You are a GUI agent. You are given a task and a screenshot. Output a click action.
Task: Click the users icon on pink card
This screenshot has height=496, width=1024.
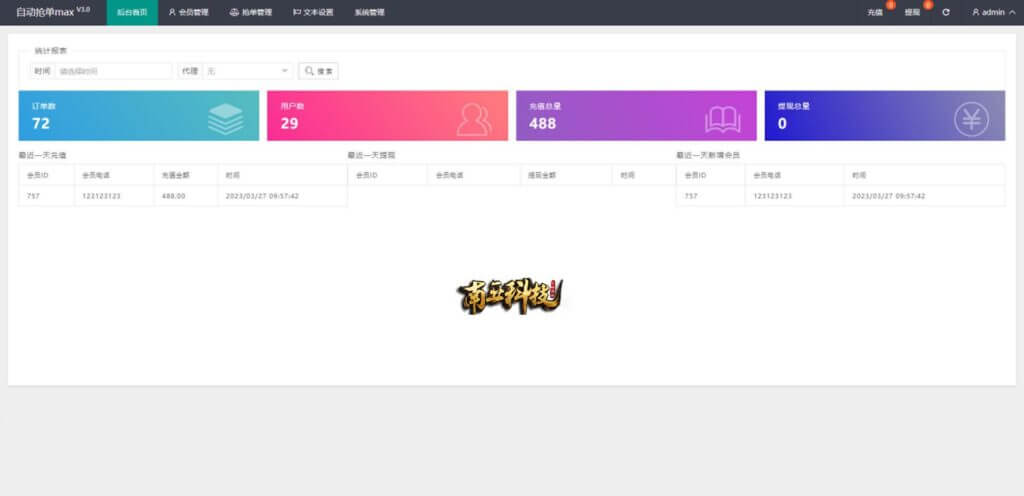coord(474,119)
